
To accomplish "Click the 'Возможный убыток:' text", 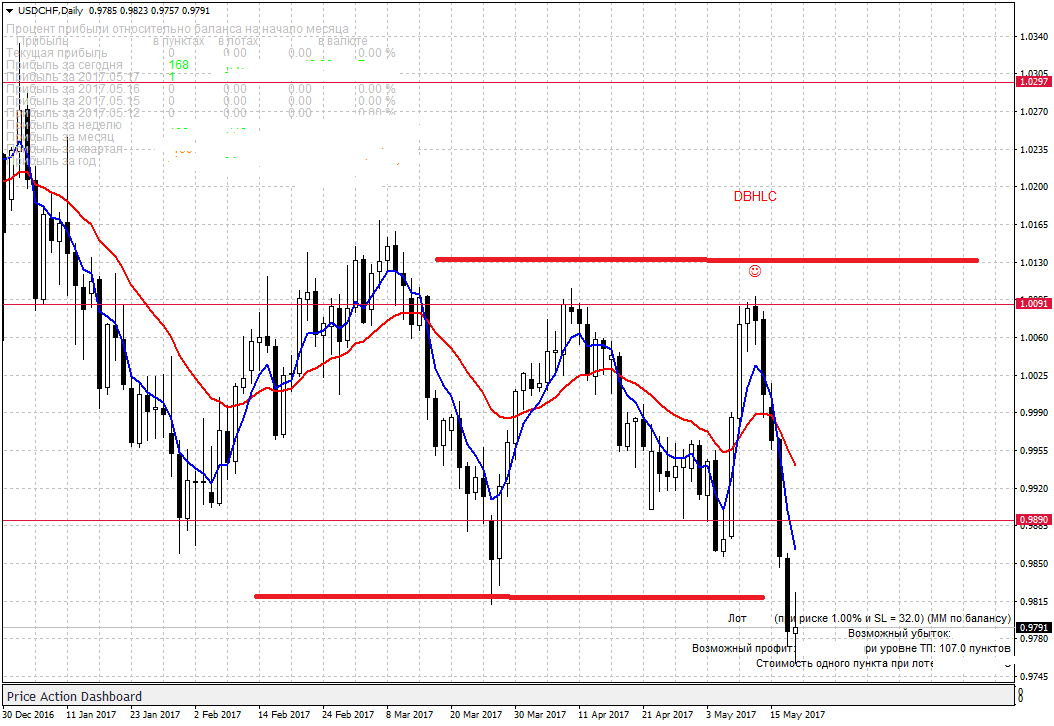I will pyautogui.click(x=899, y=633).
